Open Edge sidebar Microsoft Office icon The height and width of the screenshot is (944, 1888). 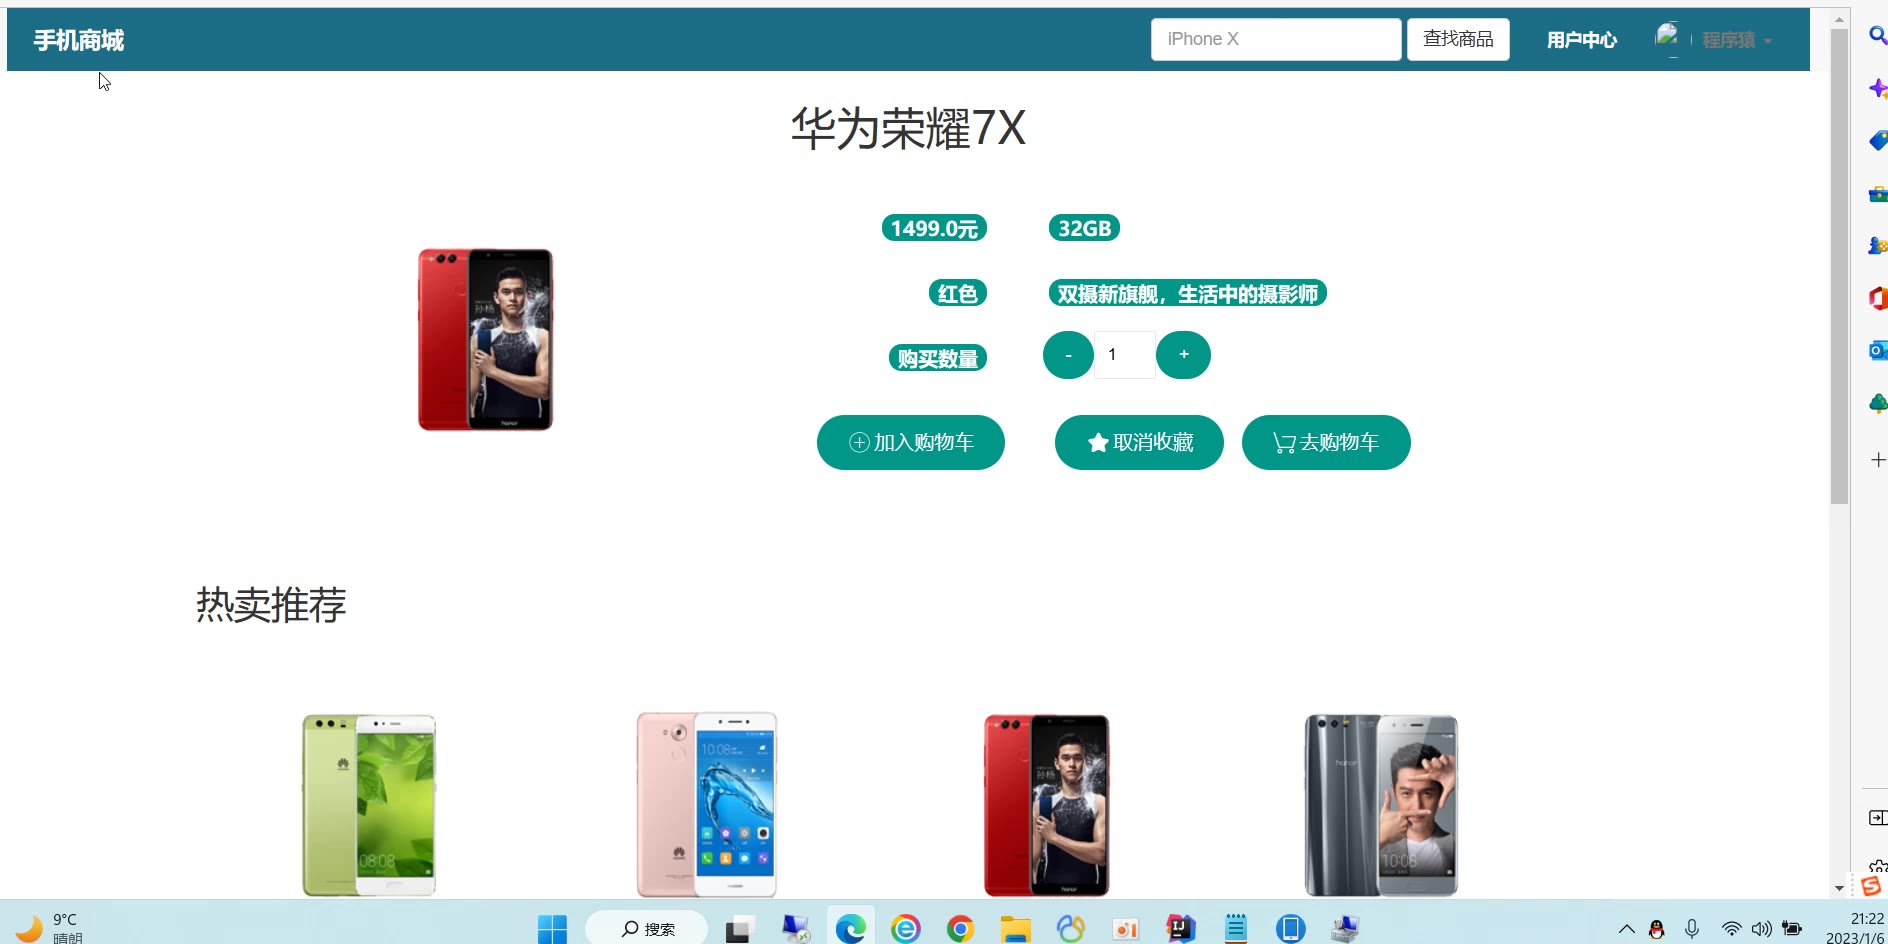click(1878, 298)
